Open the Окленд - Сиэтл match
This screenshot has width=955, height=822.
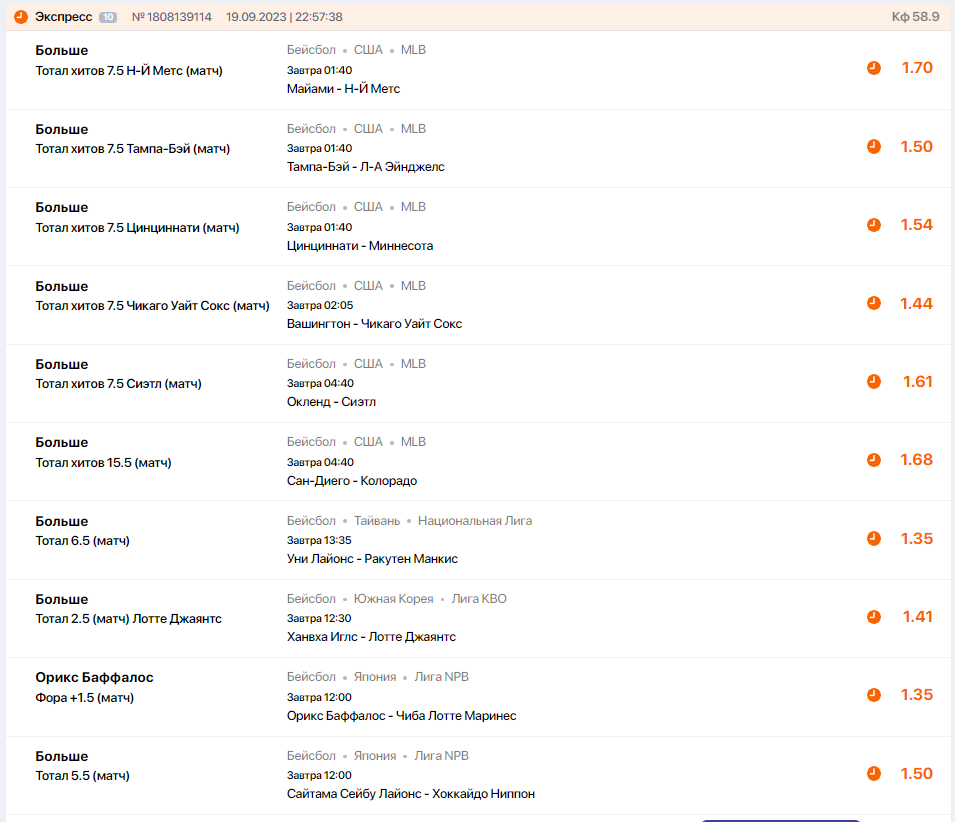coord(331,402)
